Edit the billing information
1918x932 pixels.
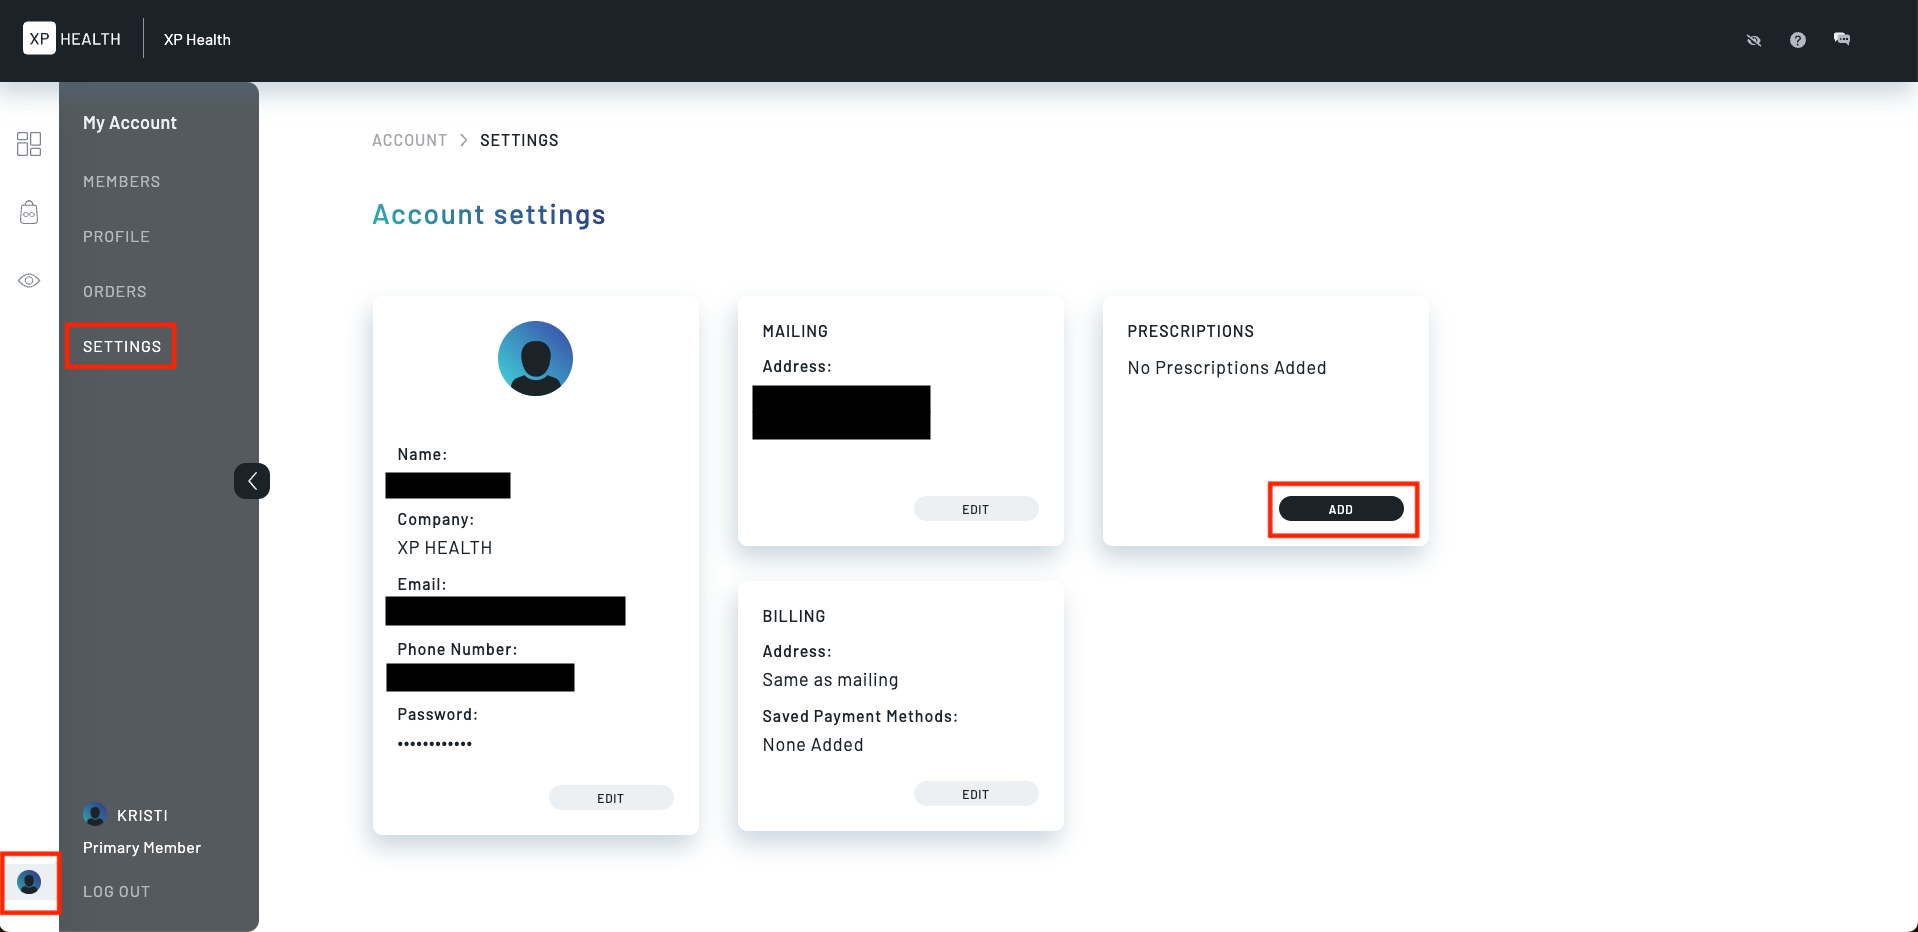tap(975, 794)
